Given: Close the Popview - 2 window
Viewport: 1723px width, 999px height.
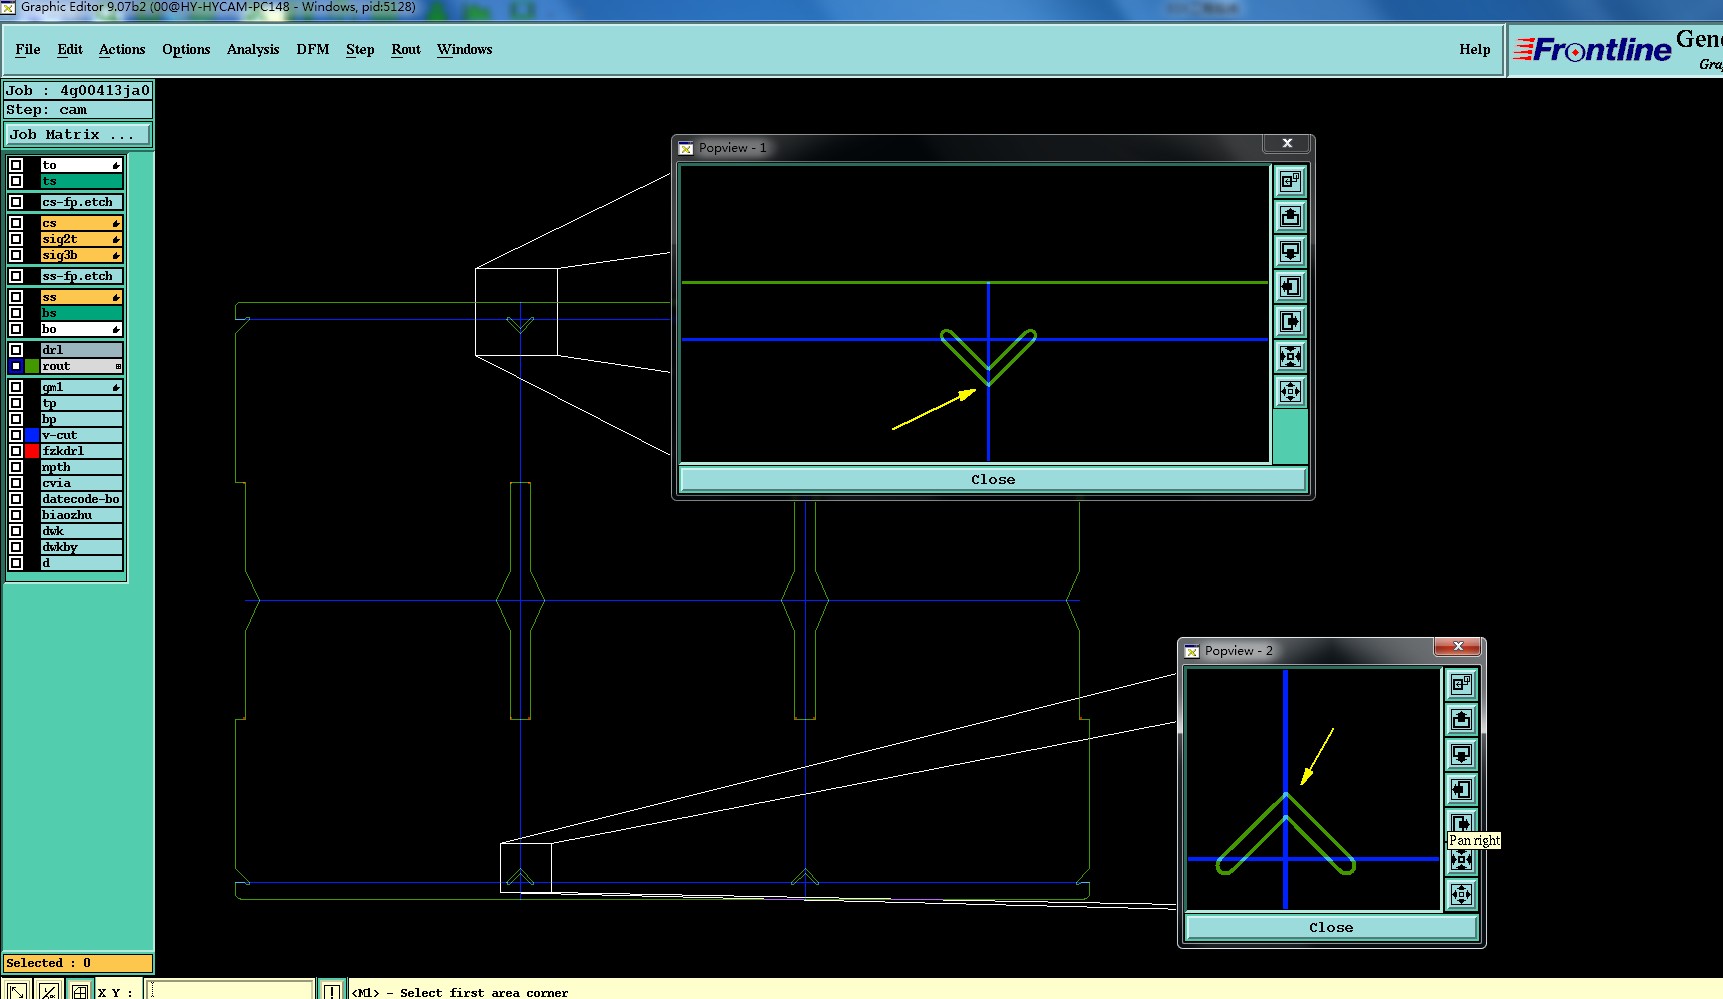Looking at the screenshot, I should 1458,646.
